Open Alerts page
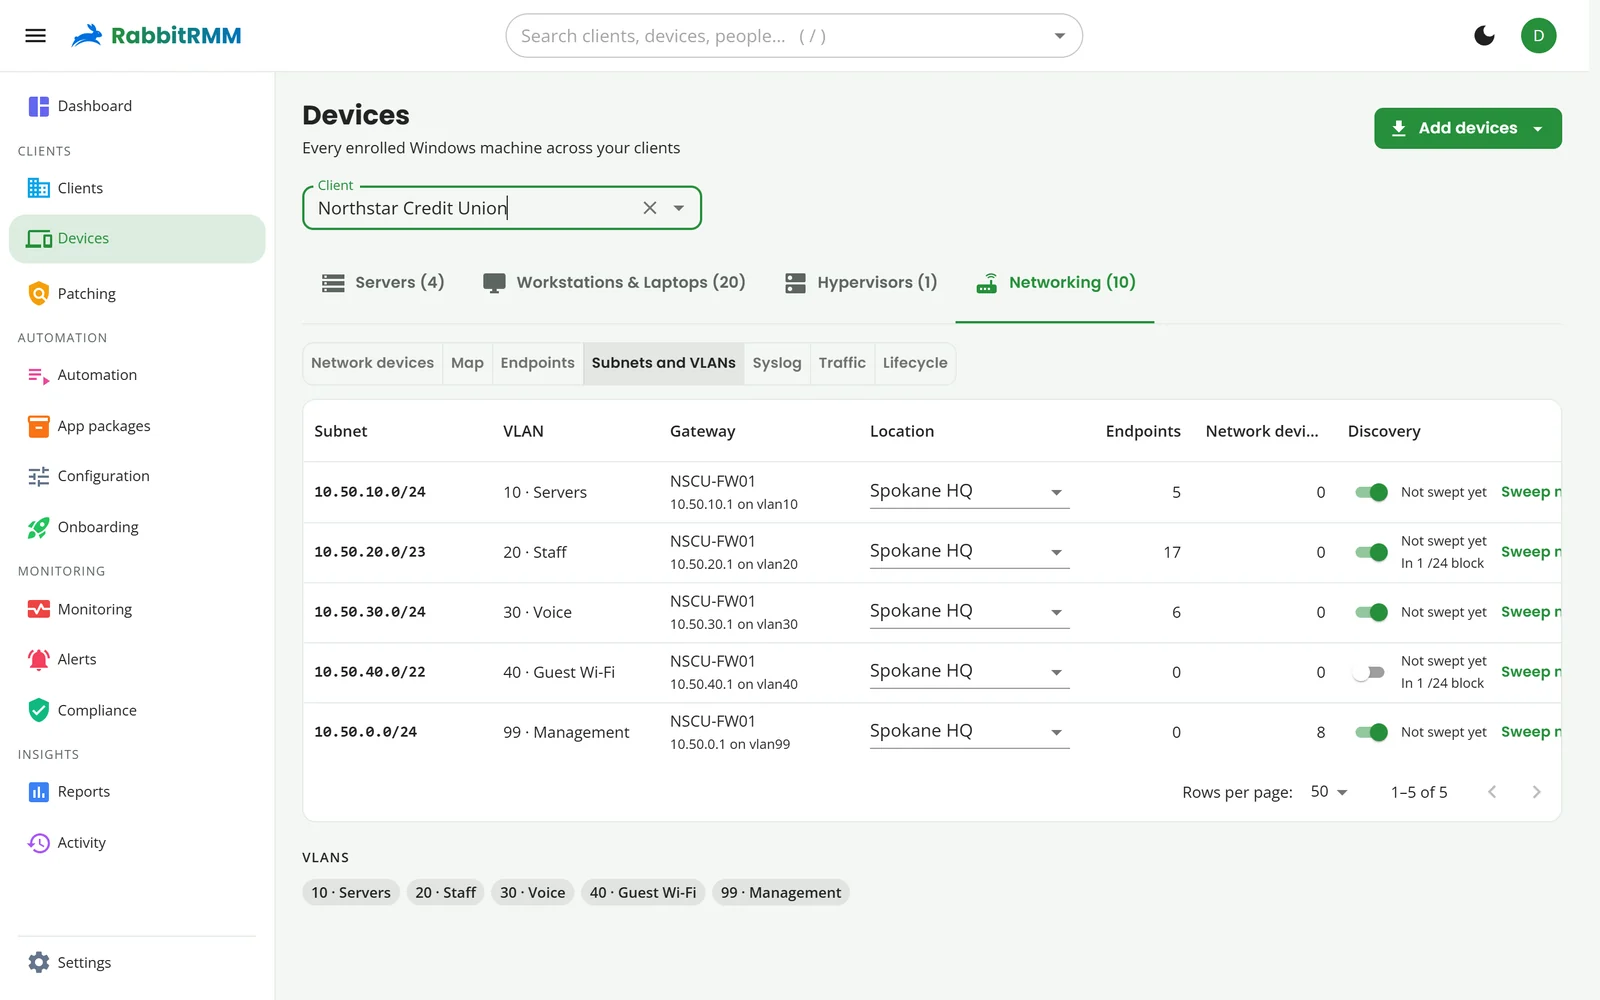The height and width of the screenshot is (1000, 1600). (137, 659)
